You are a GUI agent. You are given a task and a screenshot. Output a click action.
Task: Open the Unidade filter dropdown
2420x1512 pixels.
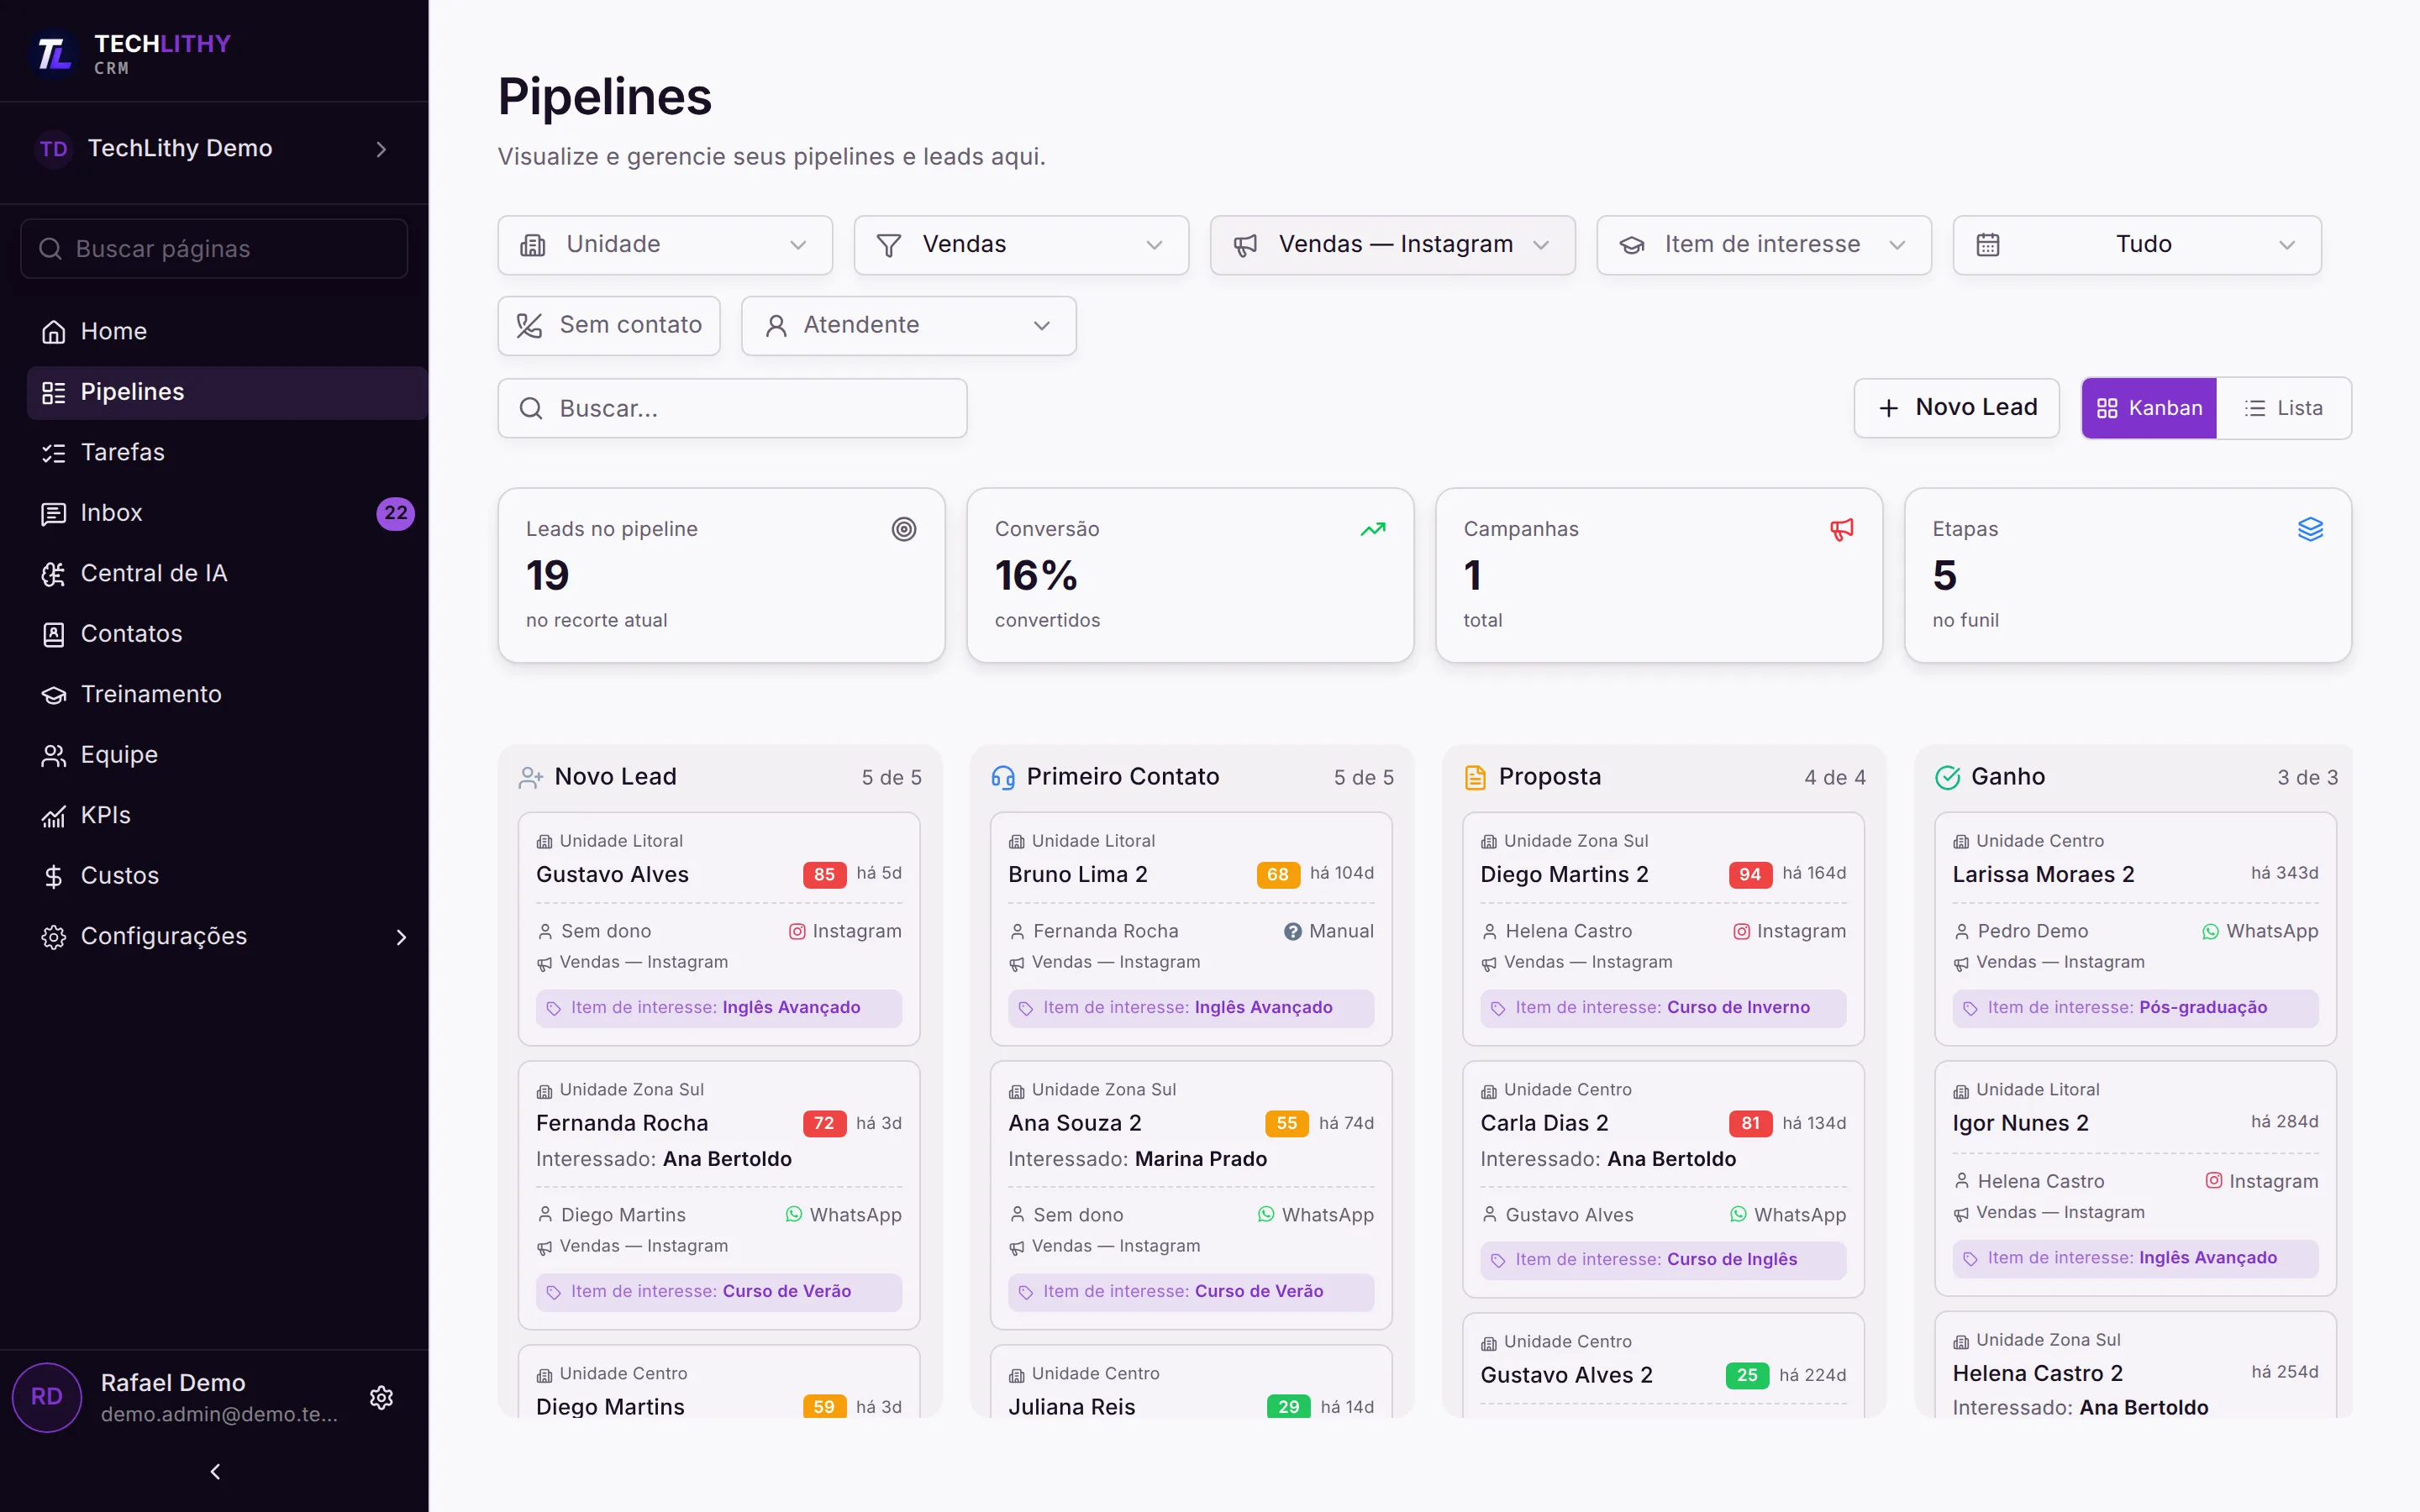point(665,245)
